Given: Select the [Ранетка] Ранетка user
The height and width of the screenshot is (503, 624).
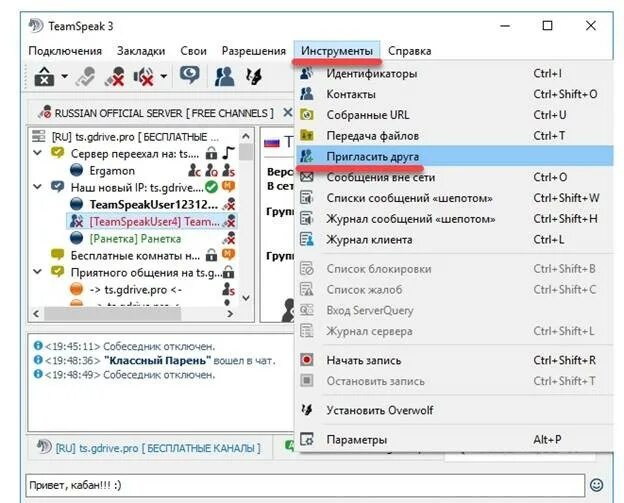Looking at the screenshot, I should [x=135, y=239].
